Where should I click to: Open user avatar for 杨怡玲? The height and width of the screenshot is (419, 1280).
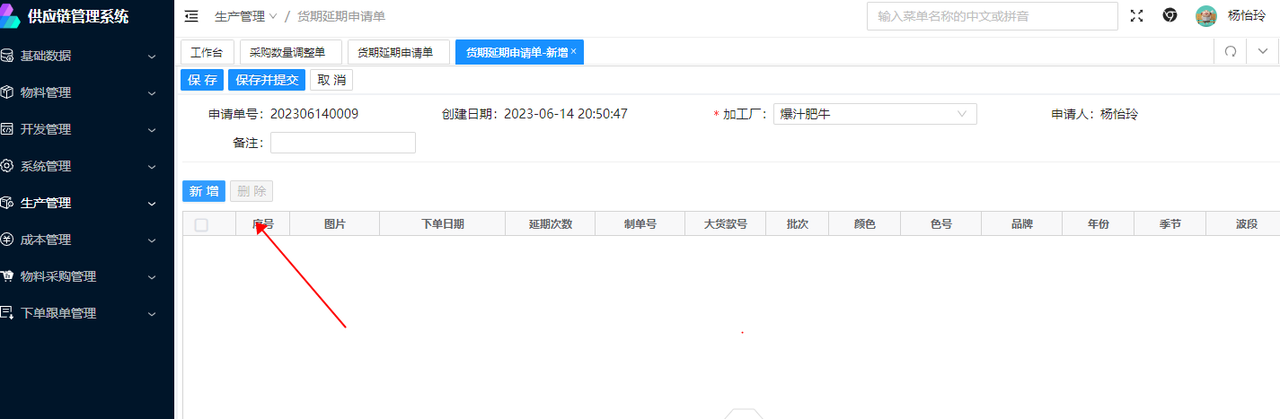click(x=1206, y=16)
